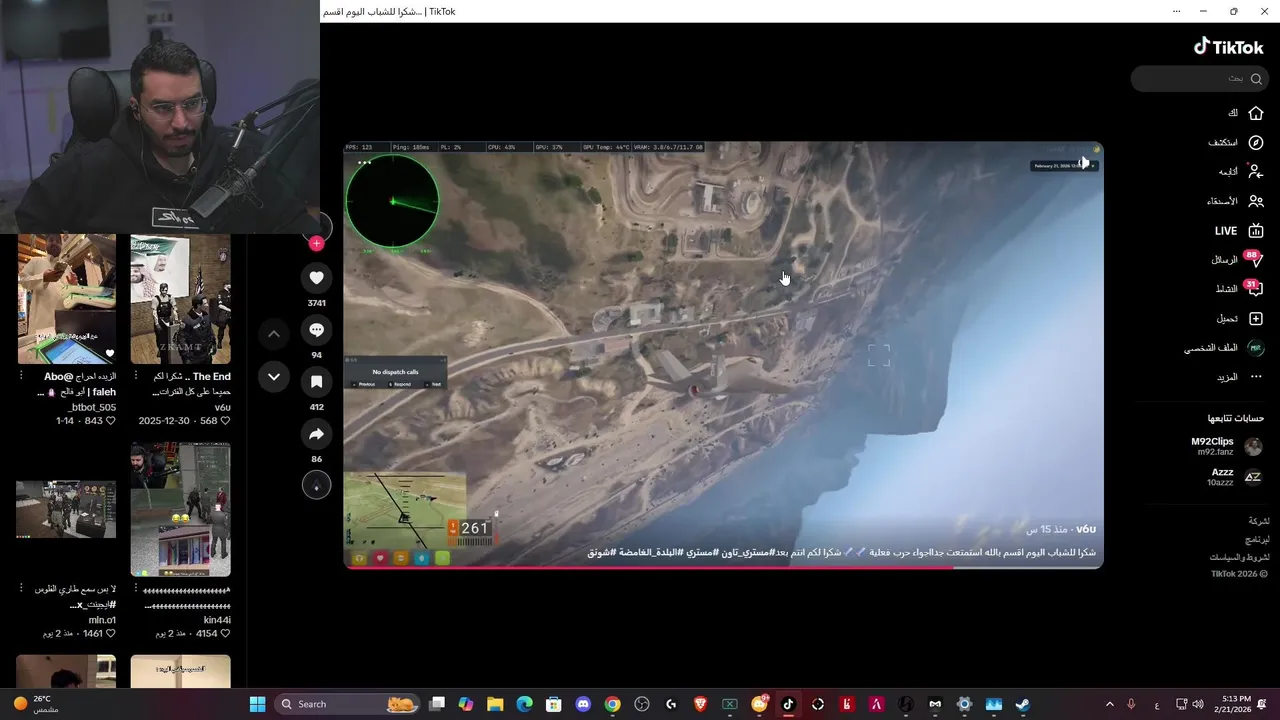Click the search magnifier icon
Screen dimensions: 1280x720
pos(1256,78)
